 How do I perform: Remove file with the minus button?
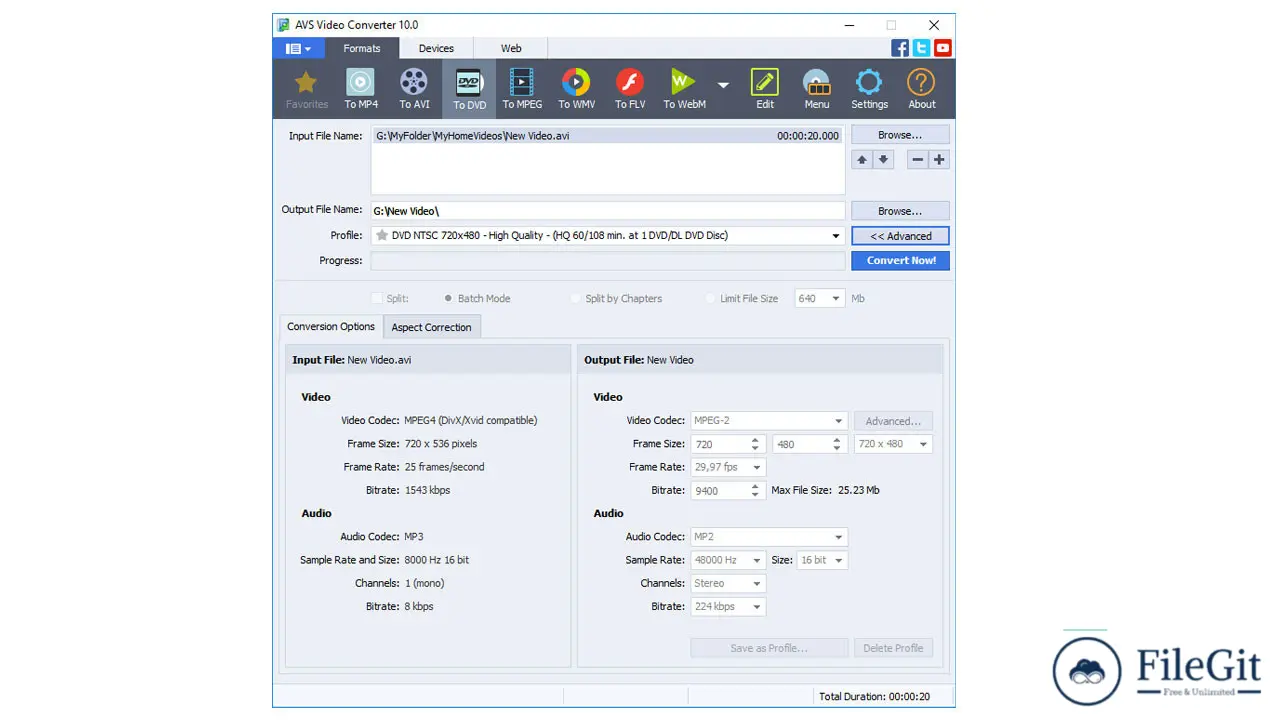tap(917, 159)
